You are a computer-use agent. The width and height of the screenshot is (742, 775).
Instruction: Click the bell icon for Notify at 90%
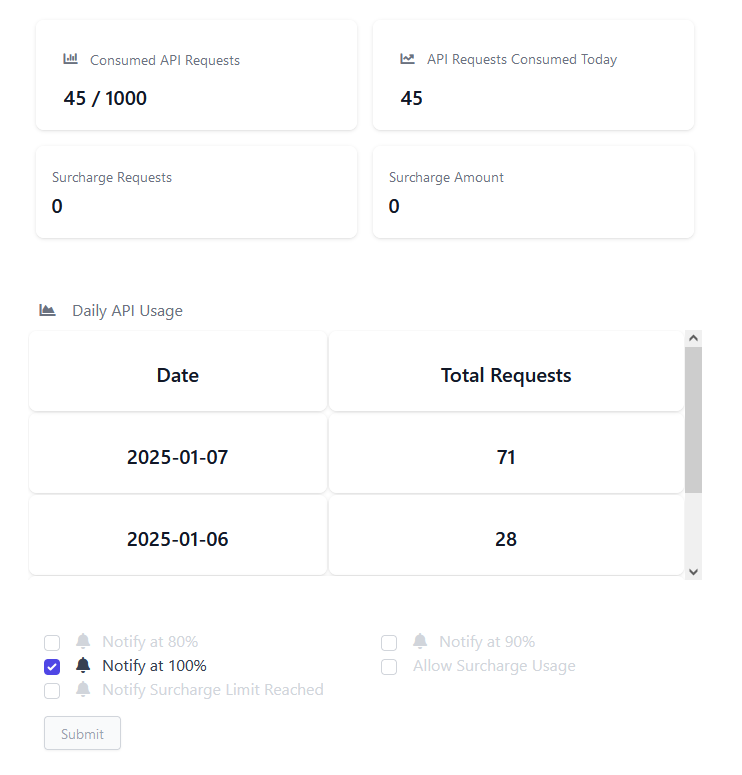[420, 641]
